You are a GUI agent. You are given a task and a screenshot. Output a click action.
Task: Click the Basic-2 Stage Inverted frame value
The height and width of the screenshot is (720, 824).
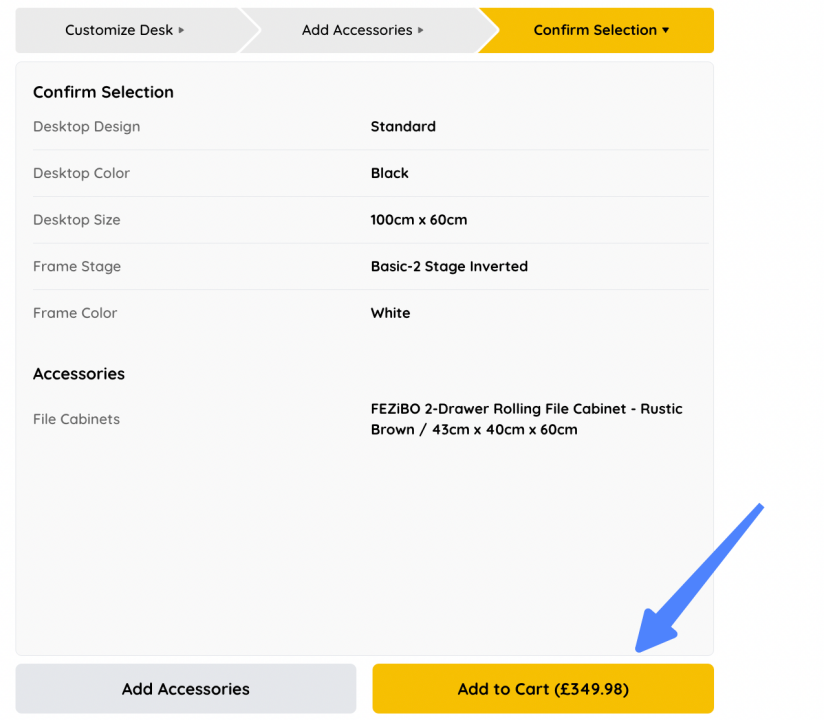coord(449,267)
